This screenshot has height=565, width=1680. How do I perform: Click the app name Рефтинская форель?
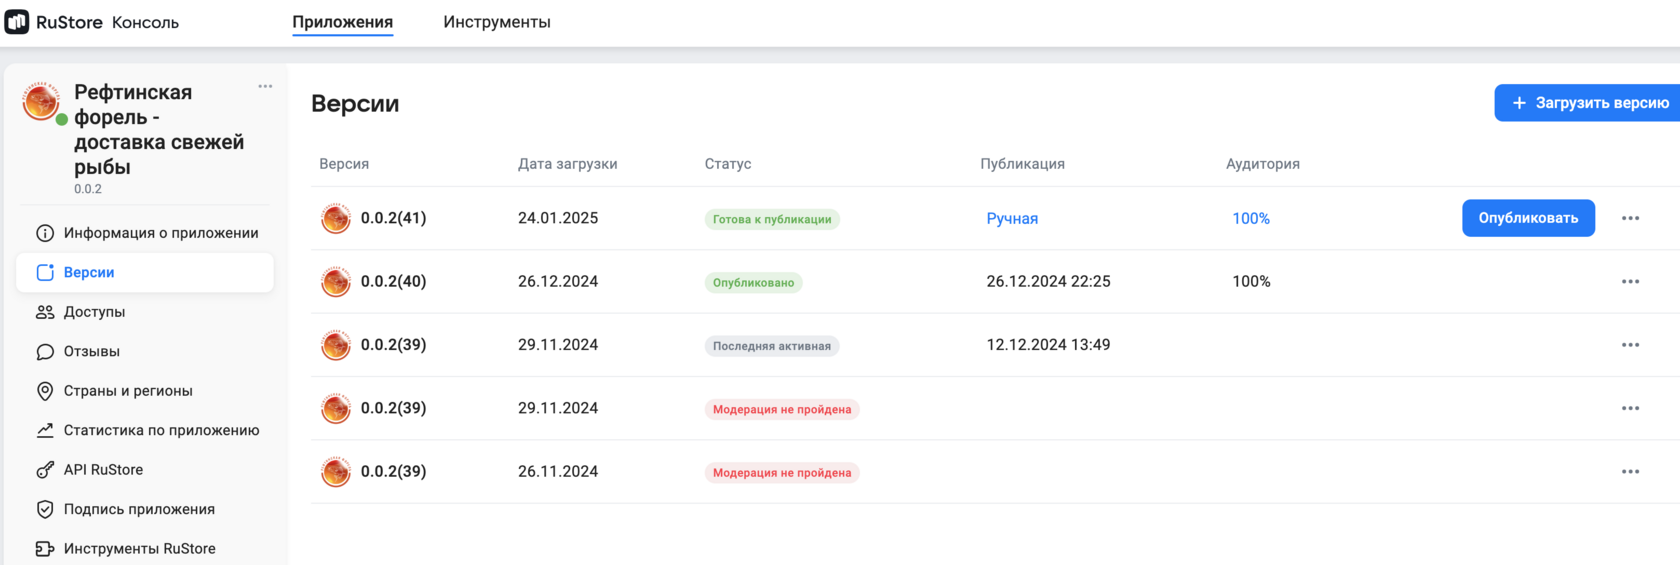(x=159, y=129)
